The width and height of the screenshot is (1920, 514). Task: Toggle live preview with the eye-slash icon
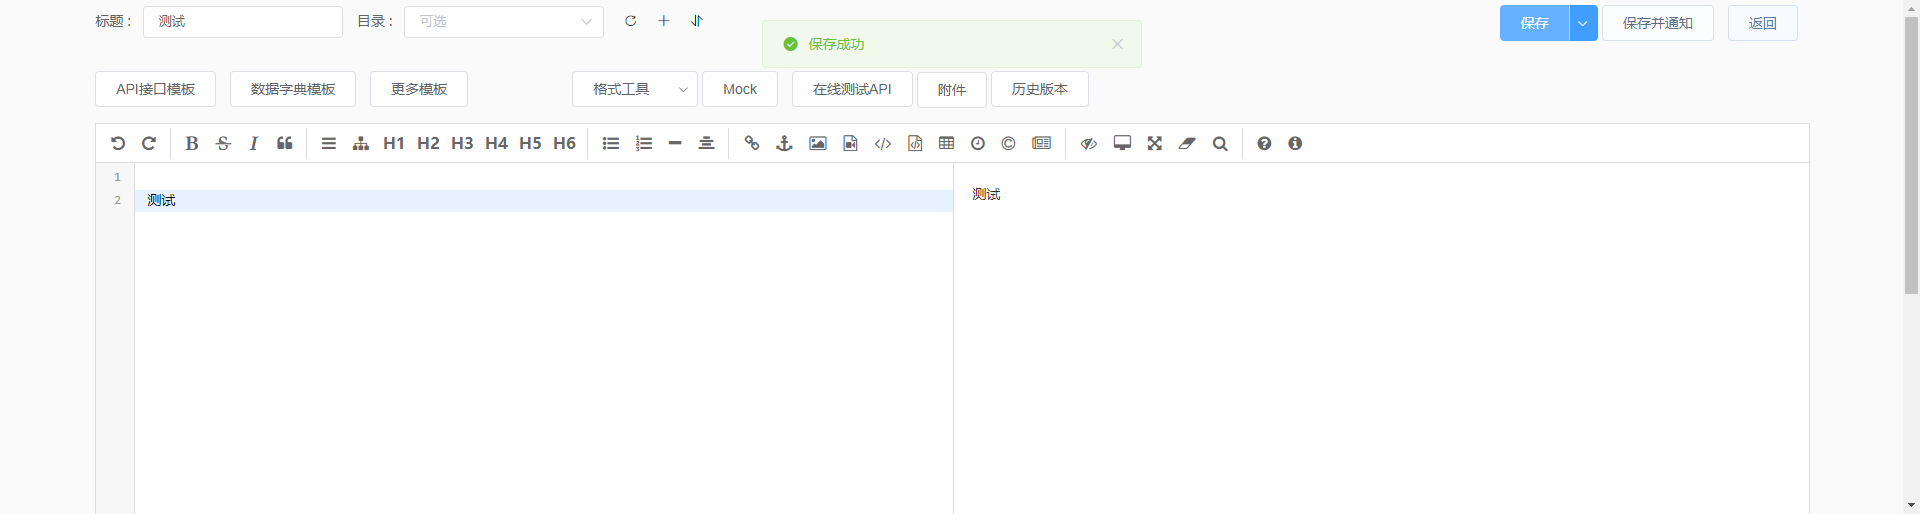point(1089,143)
